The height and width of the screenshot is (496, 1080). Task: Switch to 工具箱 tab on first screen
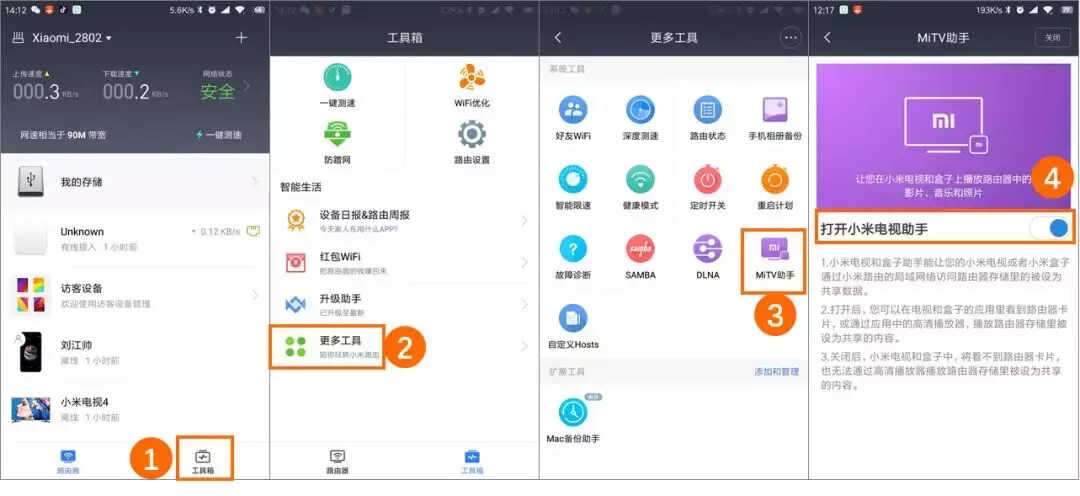coord(203,462)
